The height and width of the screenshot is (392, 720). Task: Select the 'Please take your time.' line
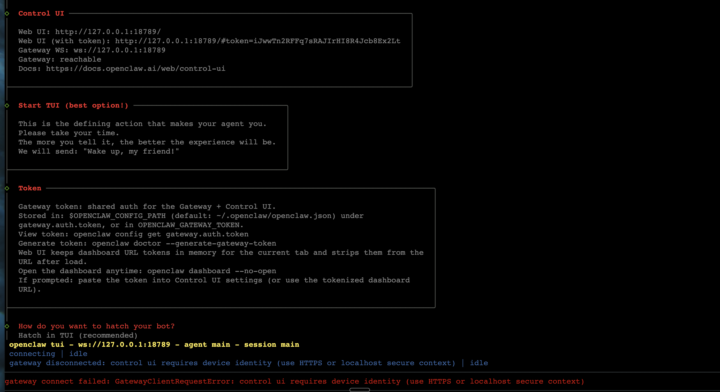pyautogui.click(x=69, y=133)
